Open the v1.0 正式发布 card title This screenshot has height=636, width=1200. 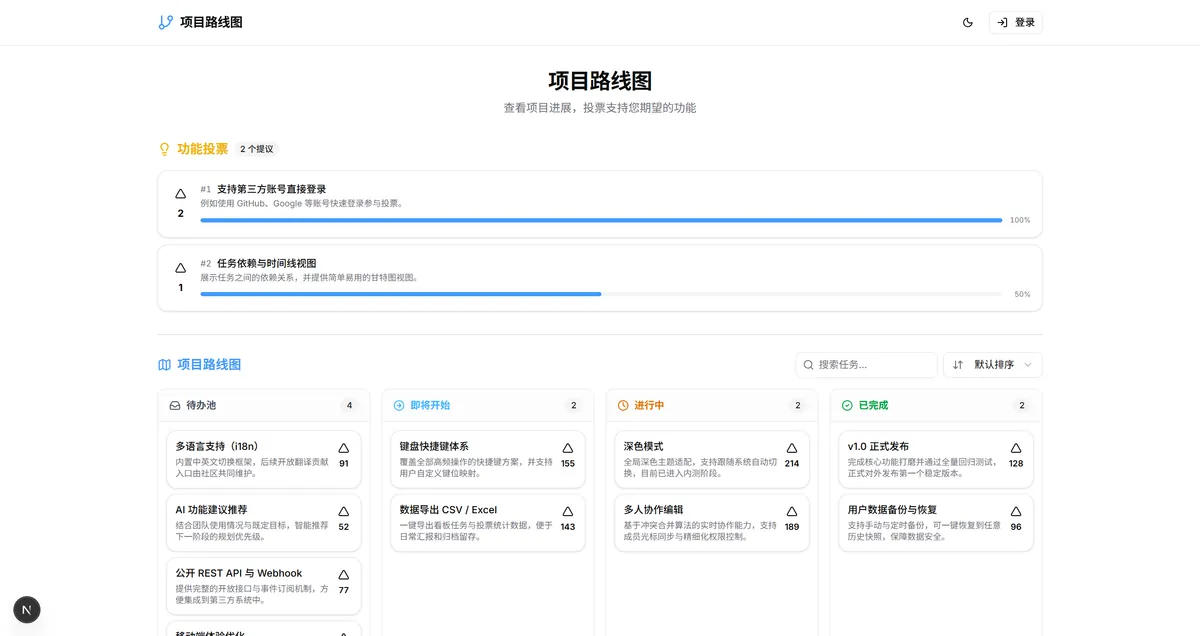[x=878, y=446]
